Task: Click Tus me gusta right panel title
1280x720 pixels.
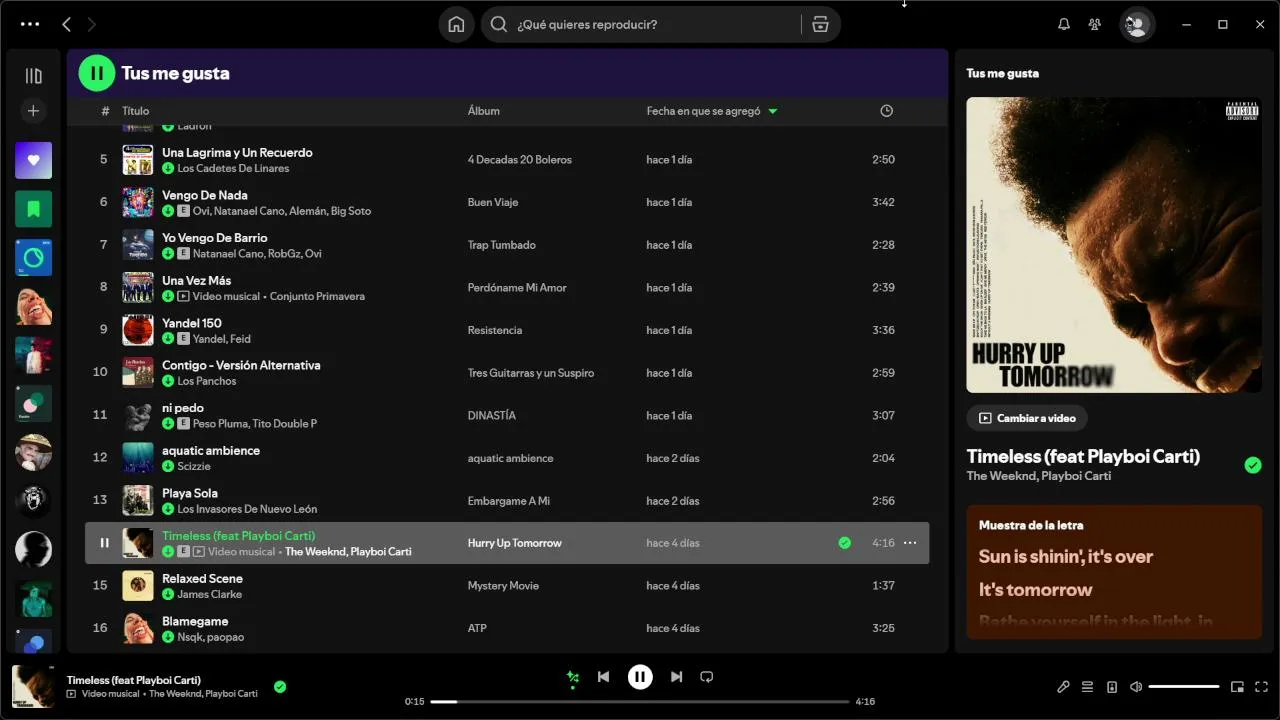Action: pos(1002,73)
